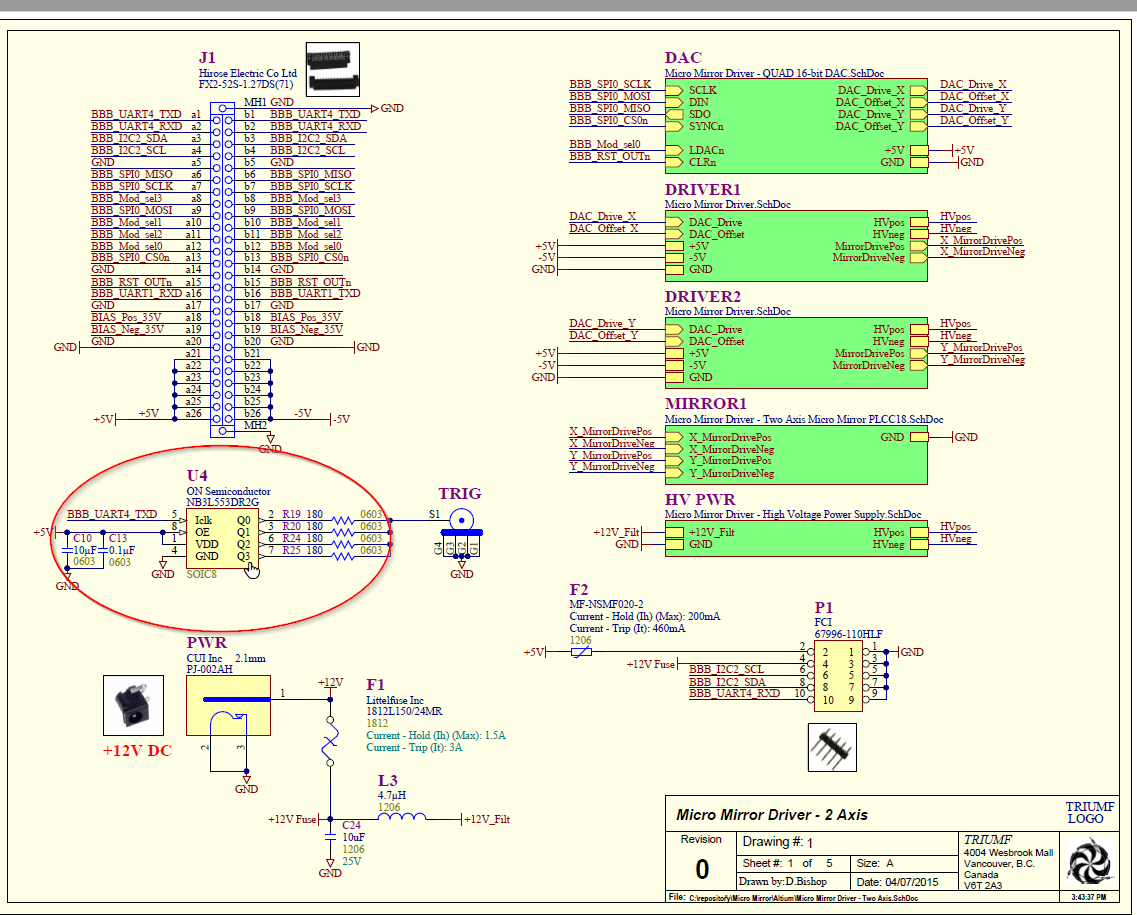Click the -5V power port near pin b26

tap(339, 419)
